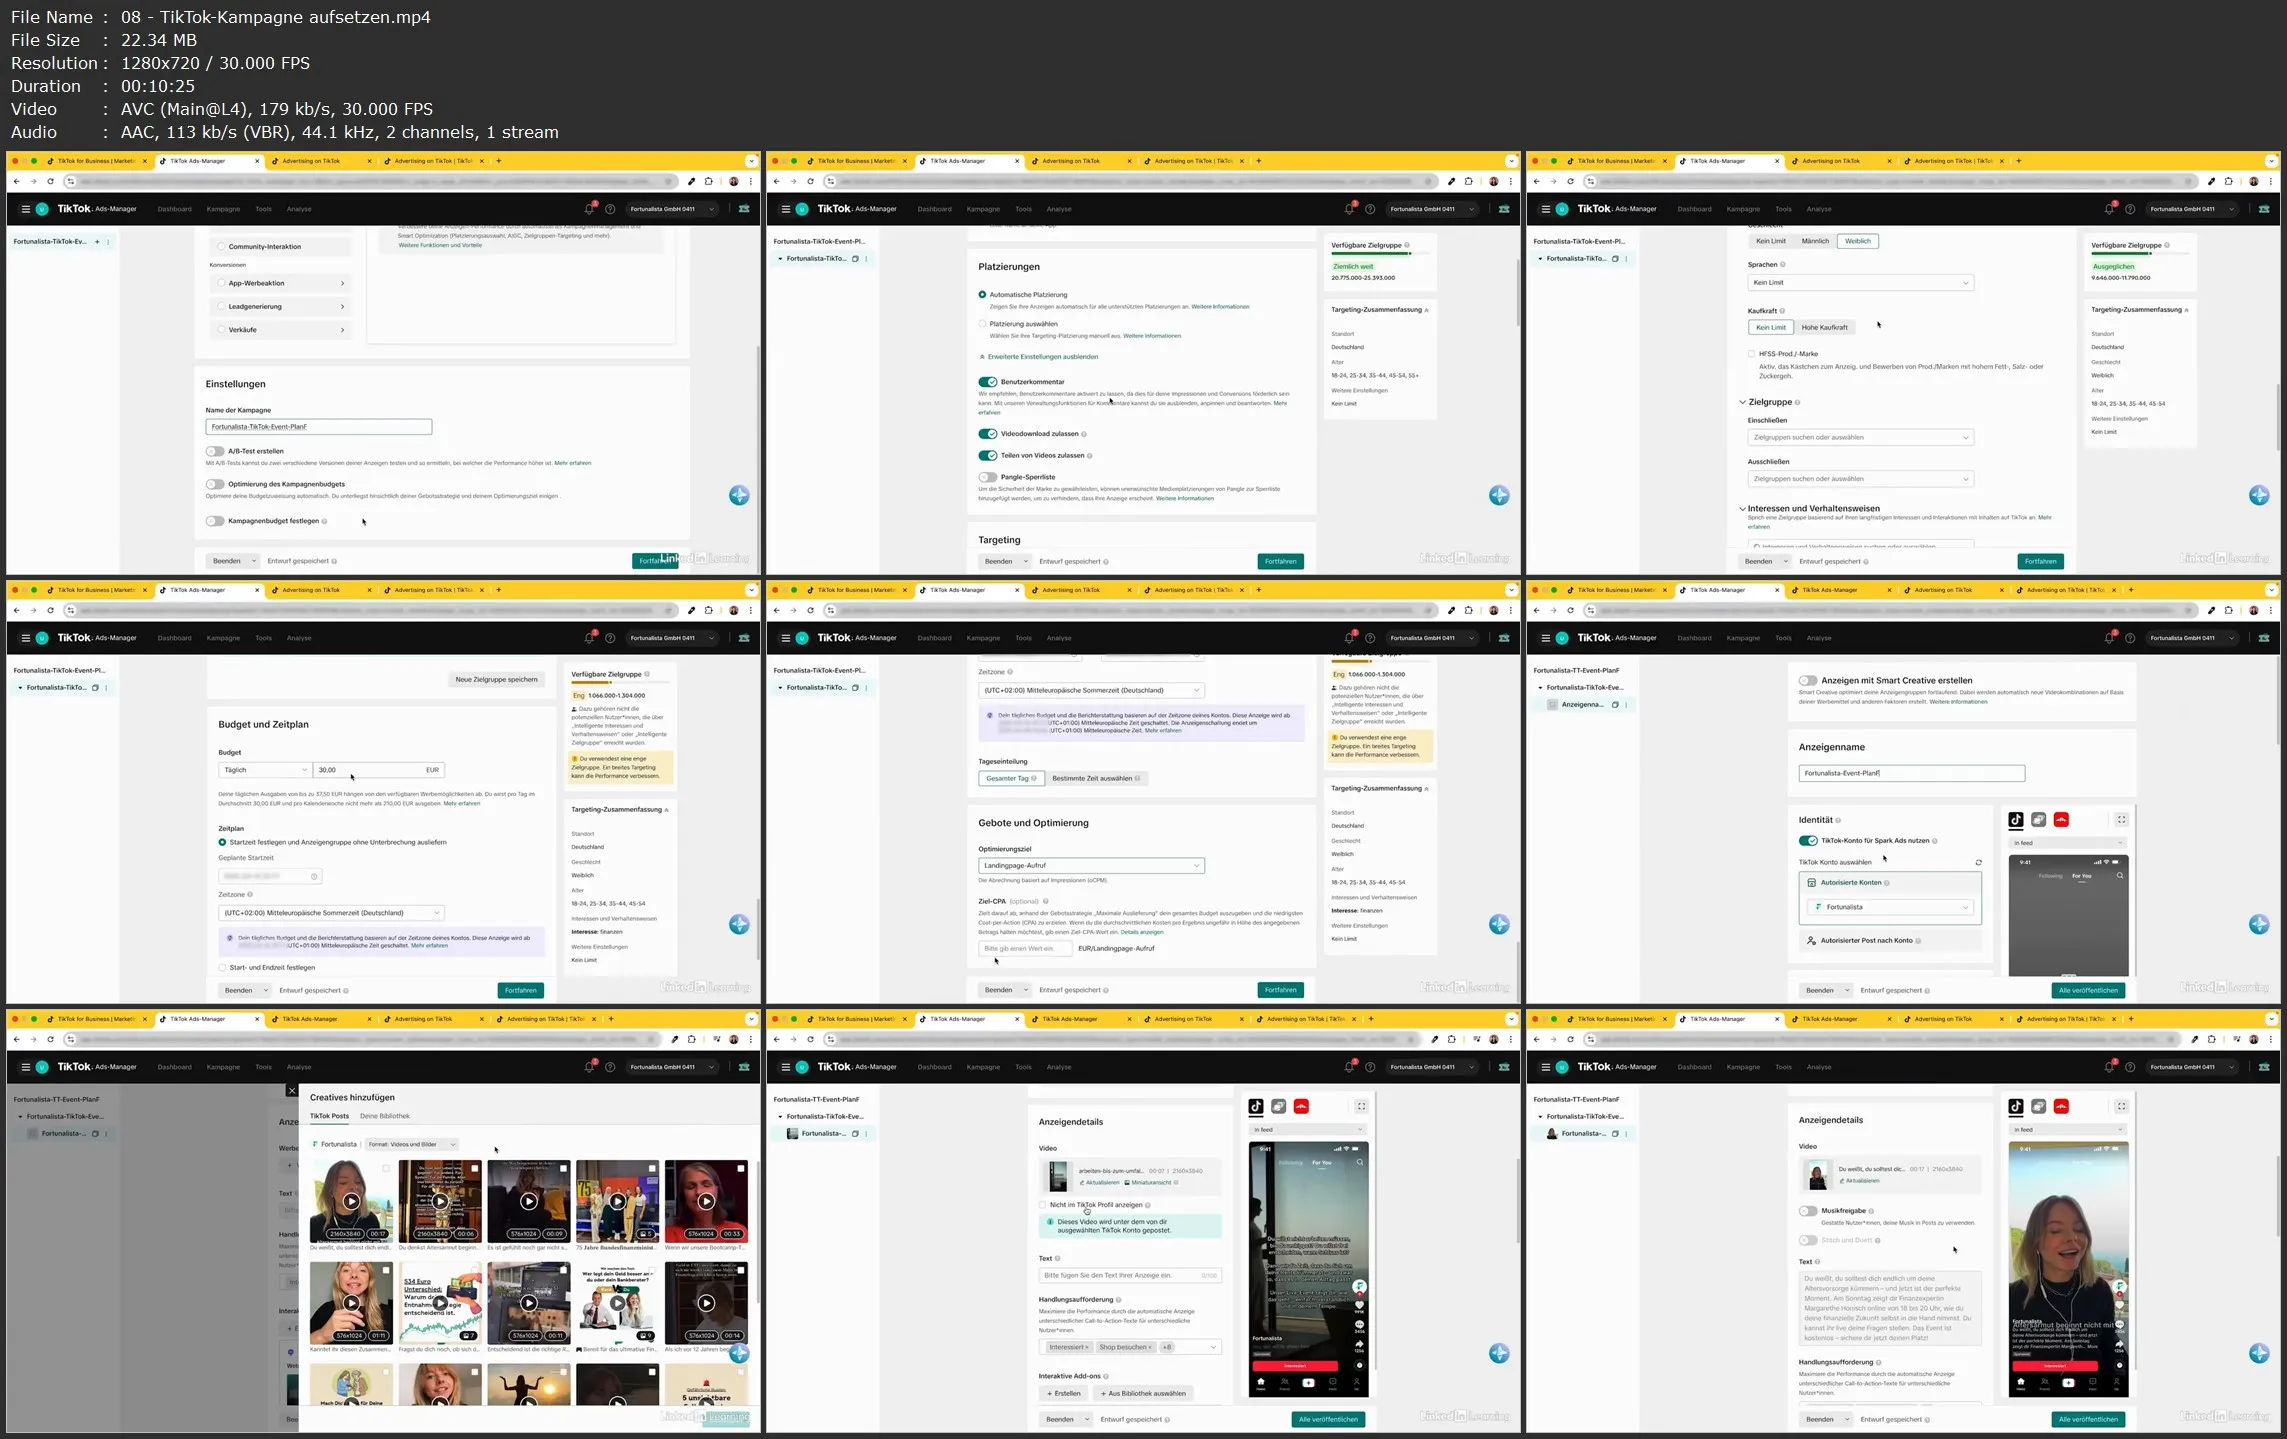Screen dimensions: 2287x1439
Task: Select the Hohe Kaufkraft button
Action: (x=1824, y=328)
